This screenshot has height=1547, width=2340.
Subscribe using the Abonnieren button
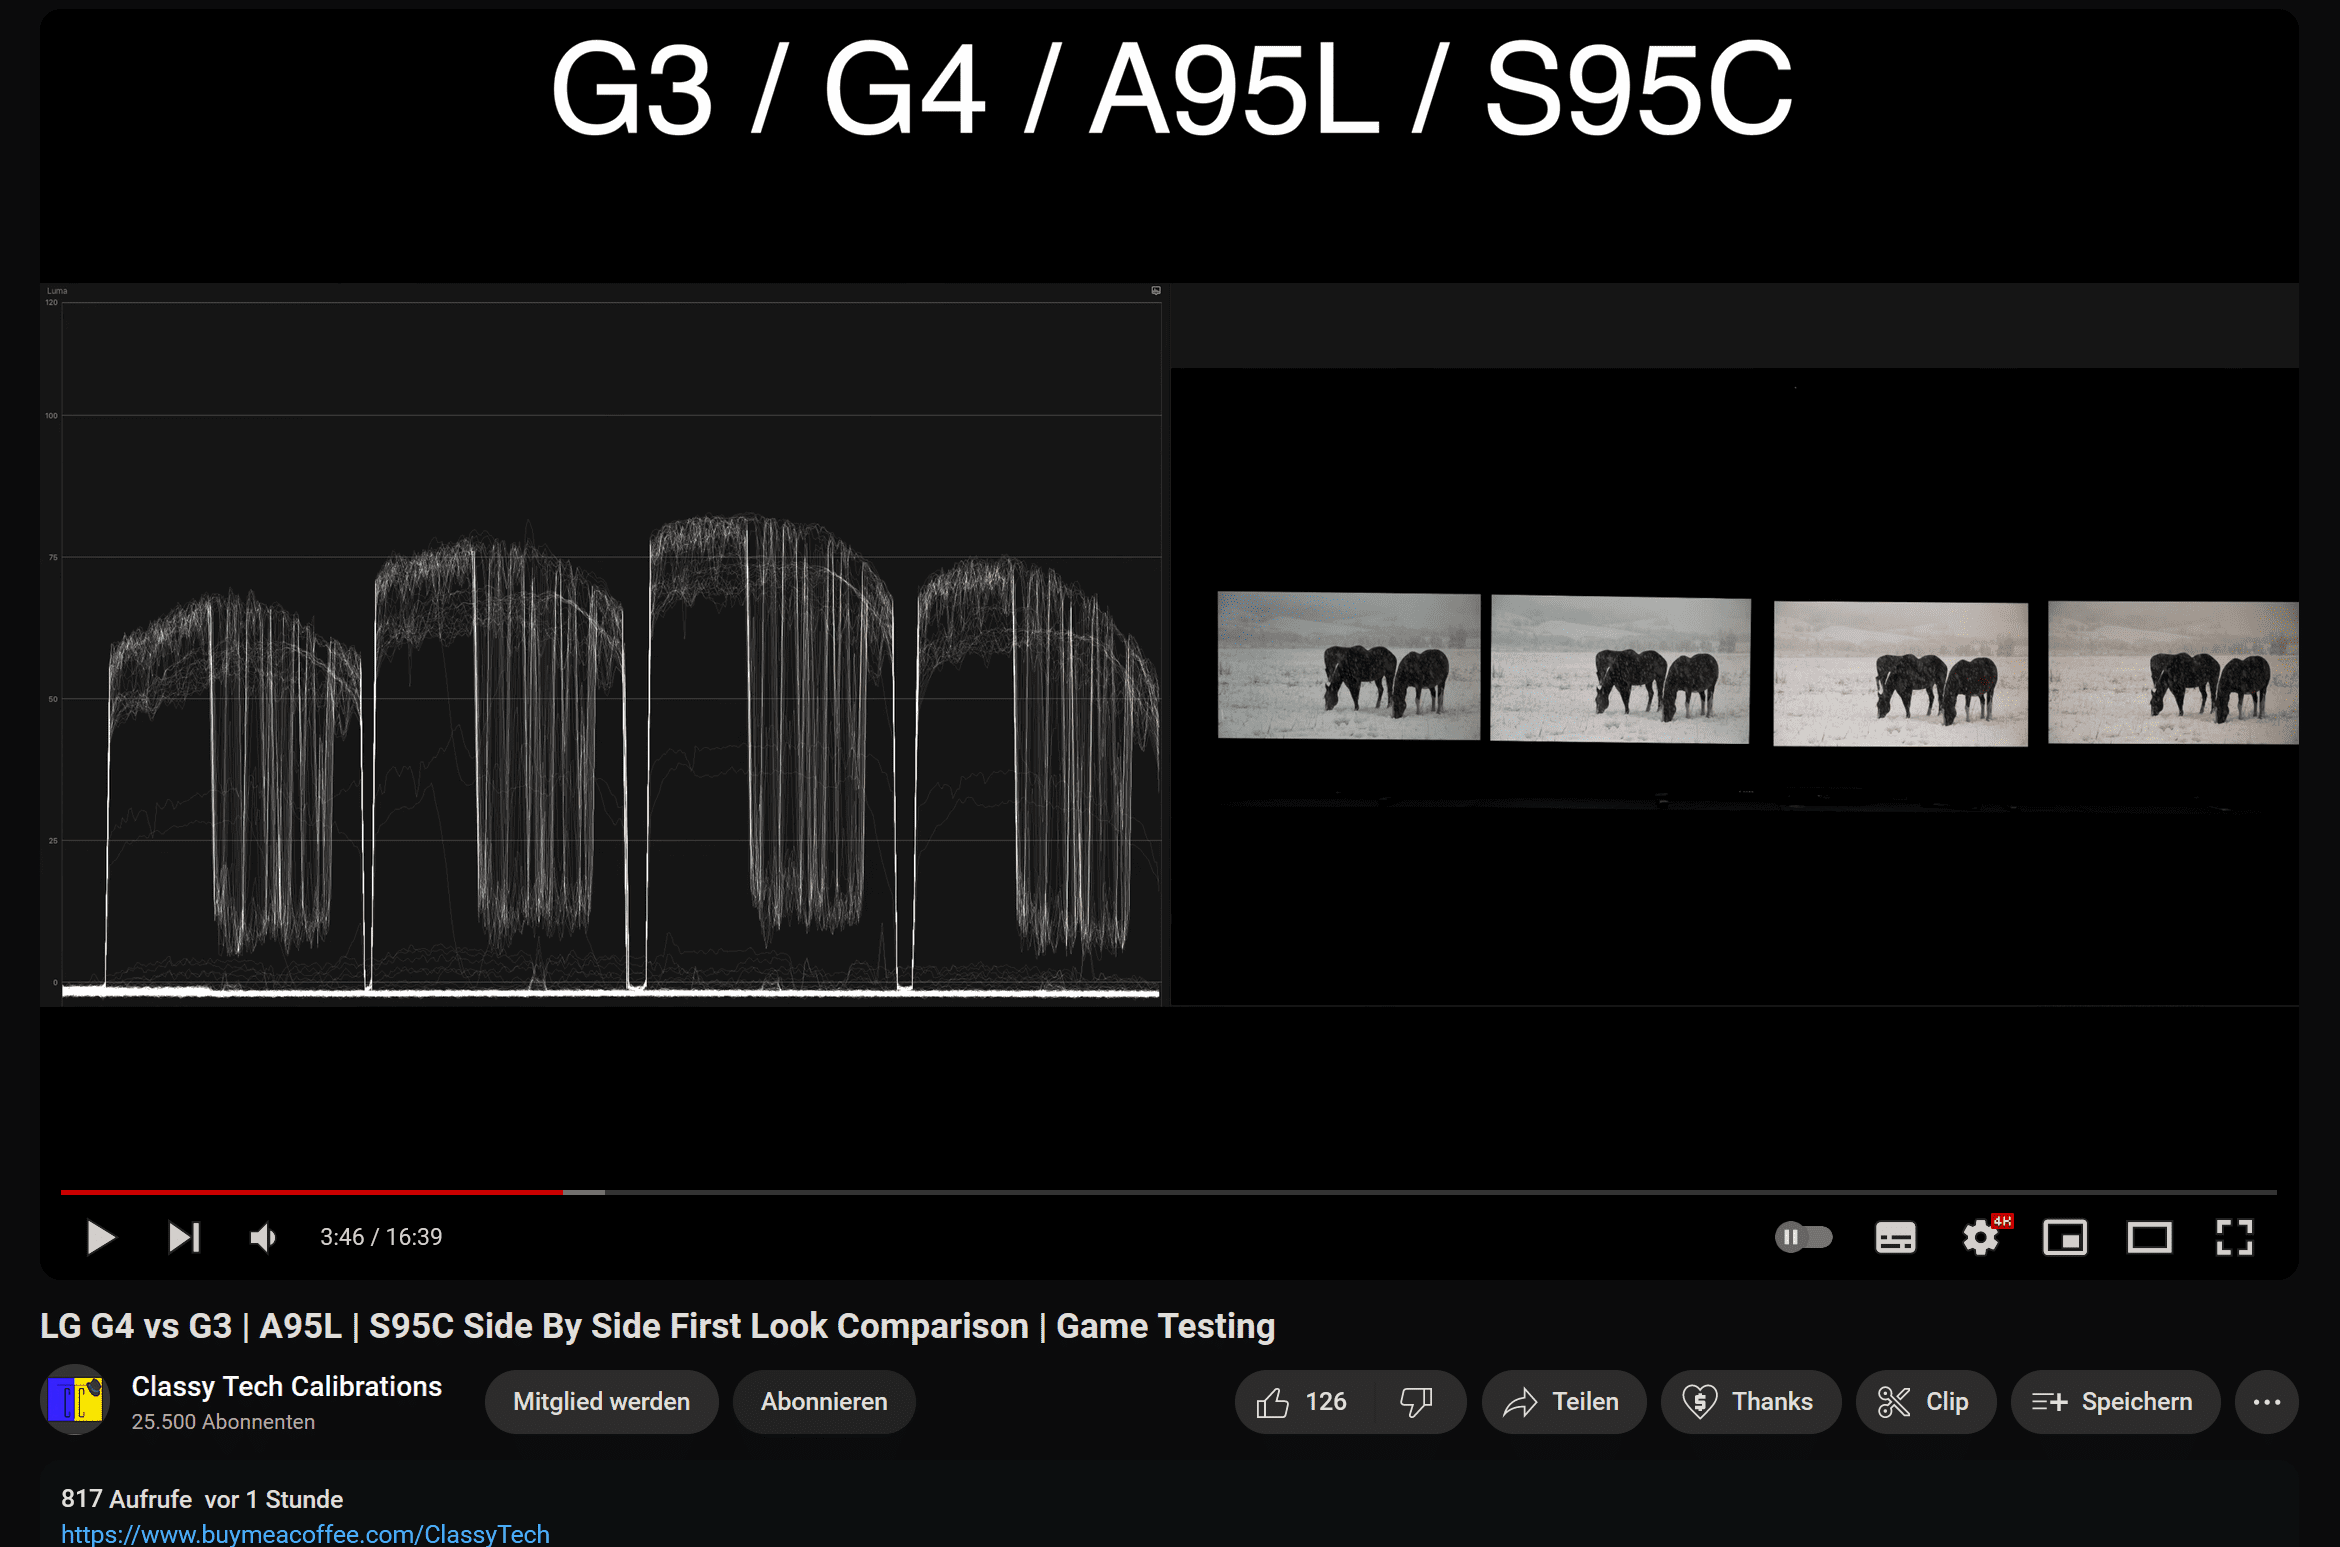(824, 1402)
